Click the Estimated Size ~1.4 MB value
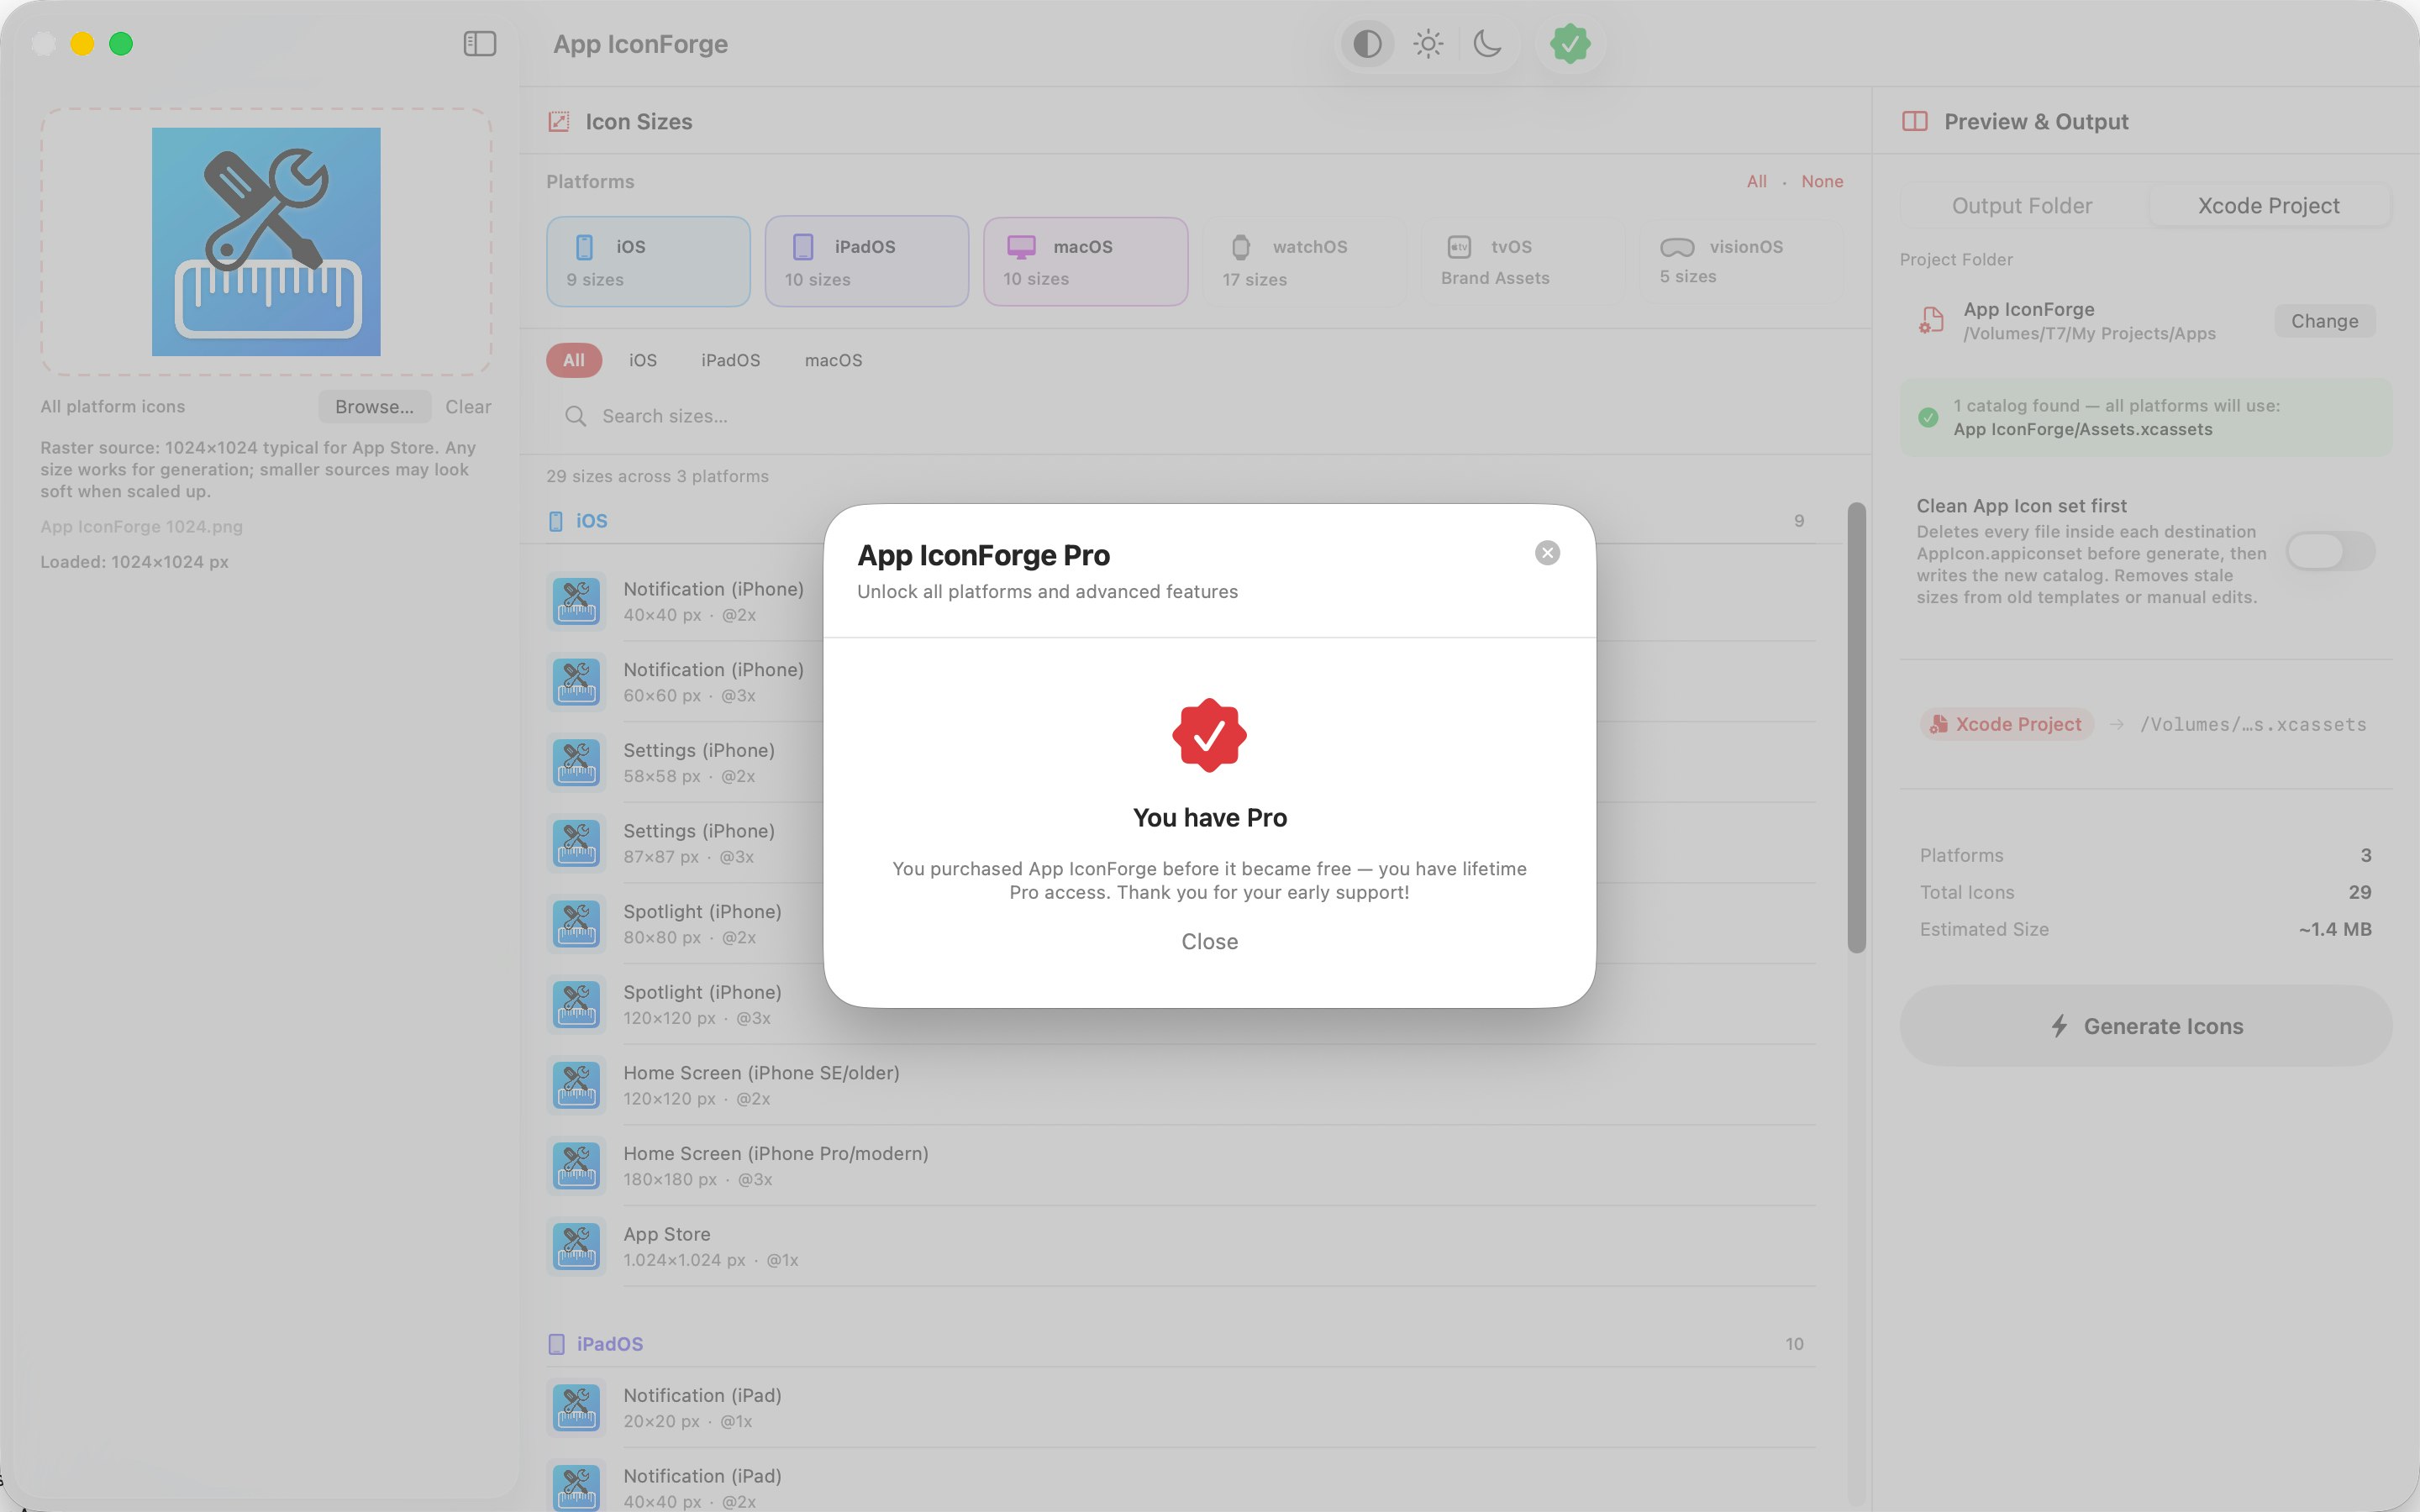2420x1512 pixels. pos(2334,929)
